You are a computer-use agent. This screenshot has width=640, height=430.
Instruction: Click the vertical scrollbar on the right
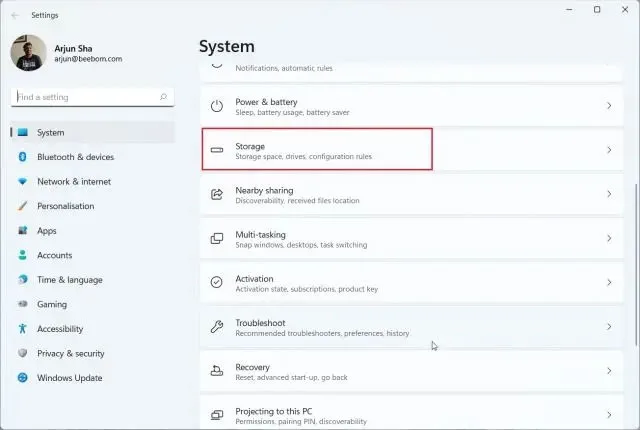point(636,265)
